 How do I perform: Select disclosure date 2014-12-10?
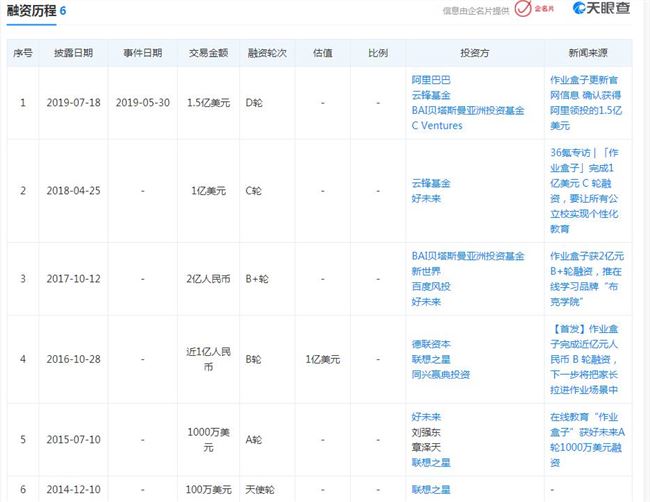point(73,490)
